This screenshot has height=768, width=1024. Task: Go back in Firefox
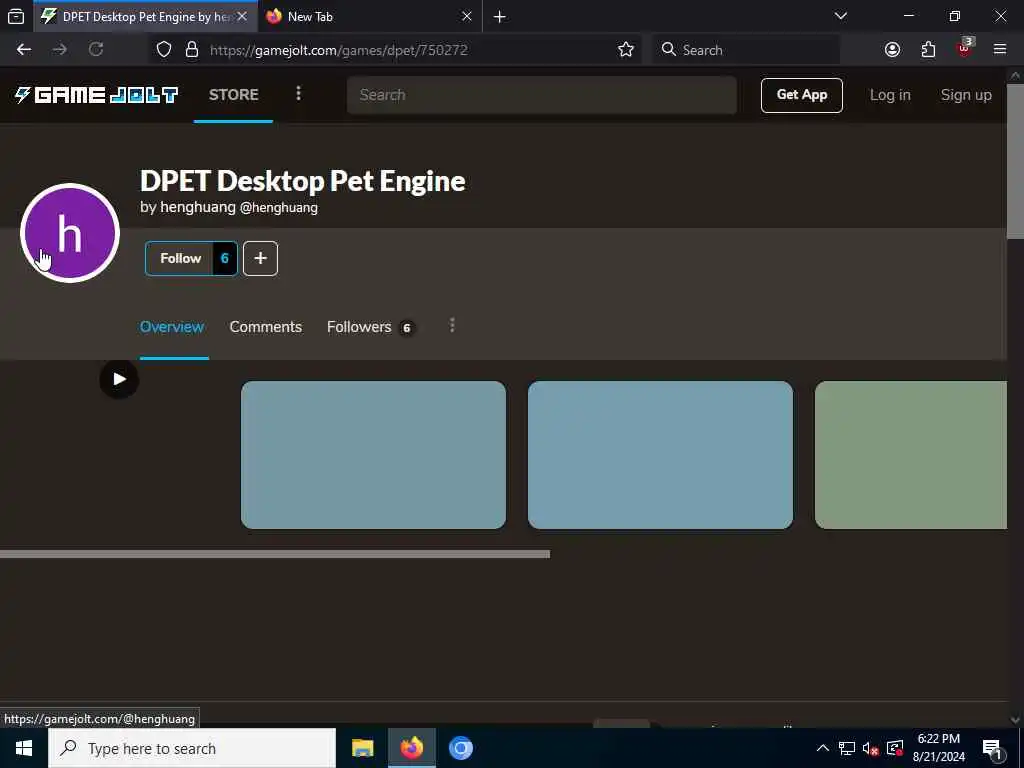tap(24, 50)
